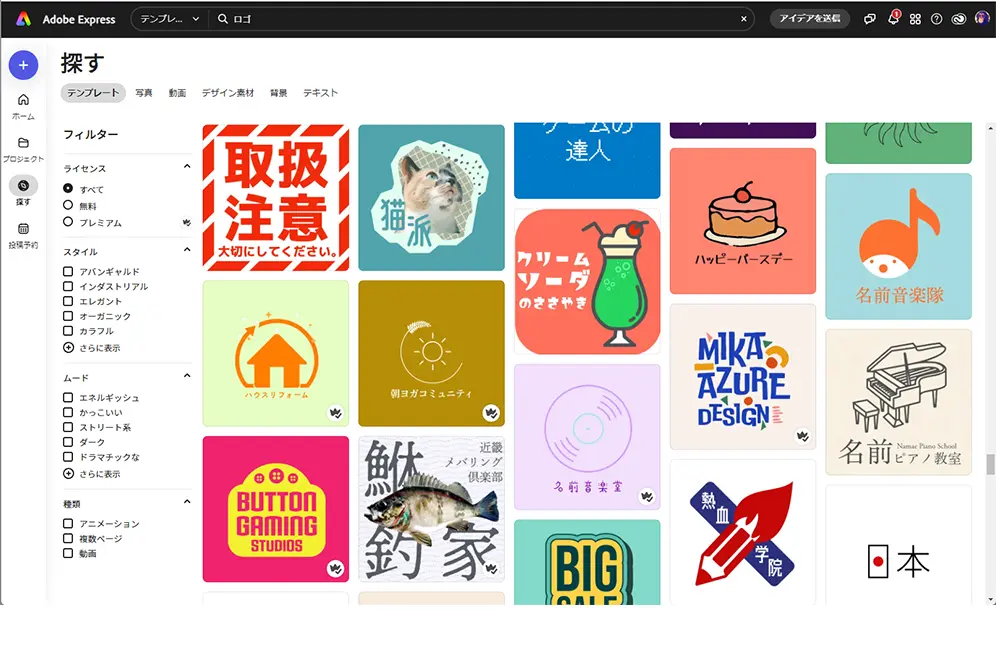This screenshot has height=658, width=1000.
Task: Check the ストリート系 mood checkbox
Action: coord(68,427)
